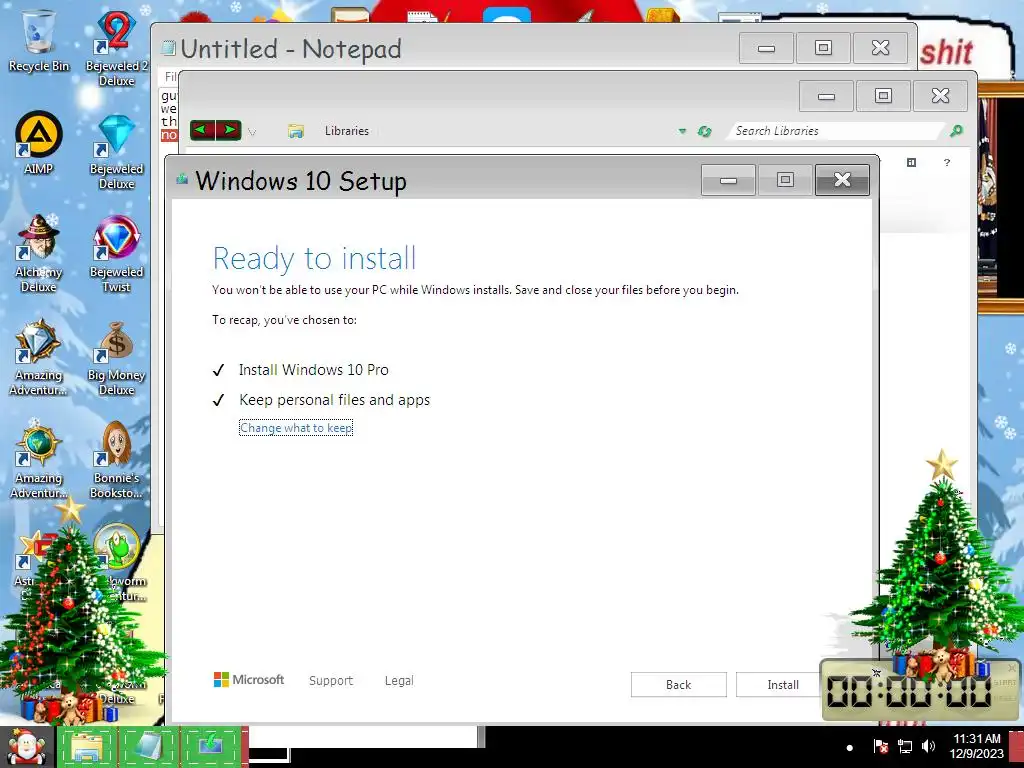
Task: Select the Bejeweled Twist desktop shortcut
Action: click(116, 253)
